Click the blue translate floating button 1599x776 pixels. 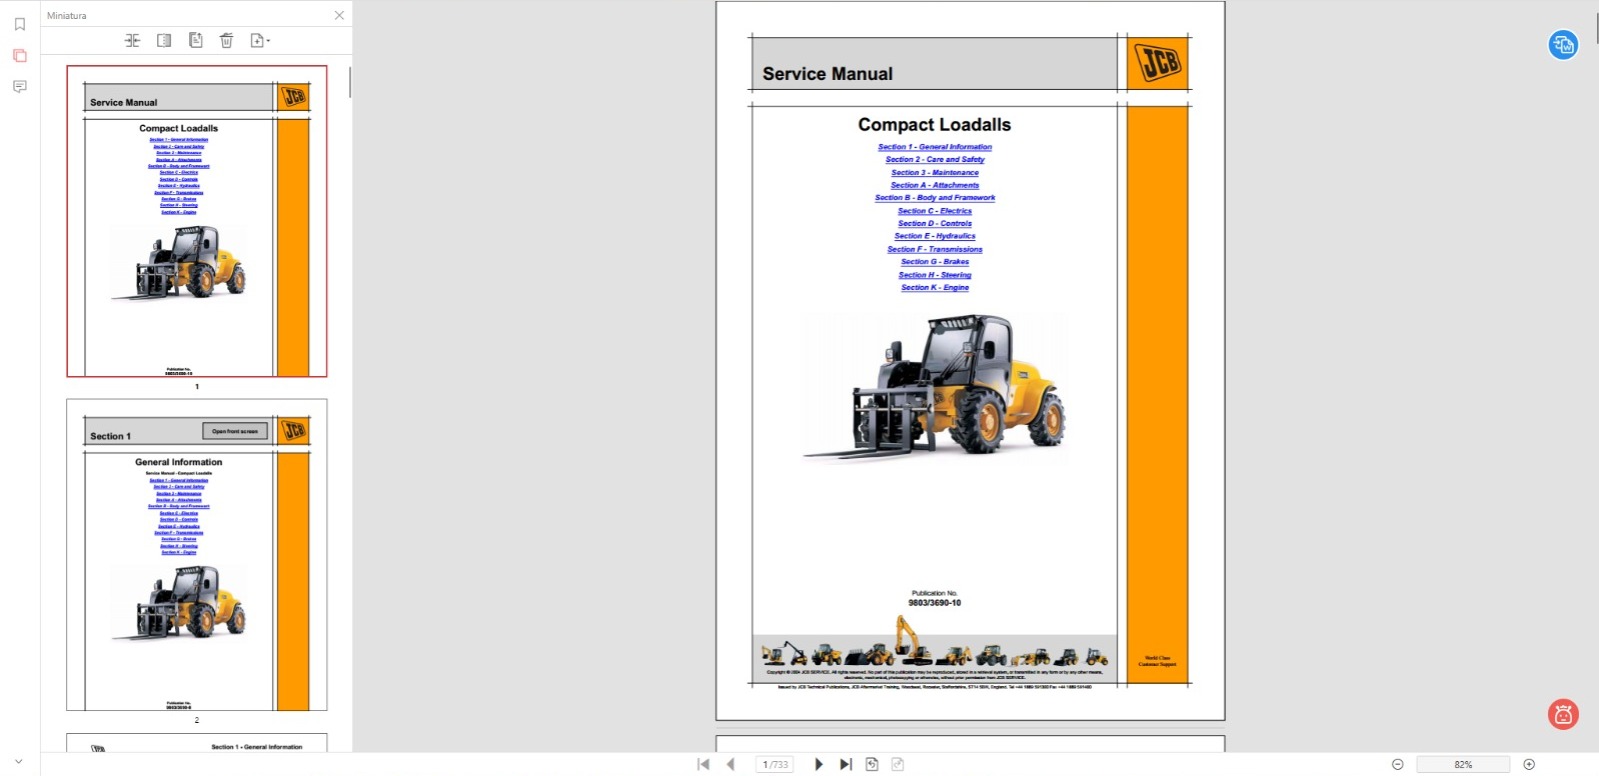coord(1564,45)
